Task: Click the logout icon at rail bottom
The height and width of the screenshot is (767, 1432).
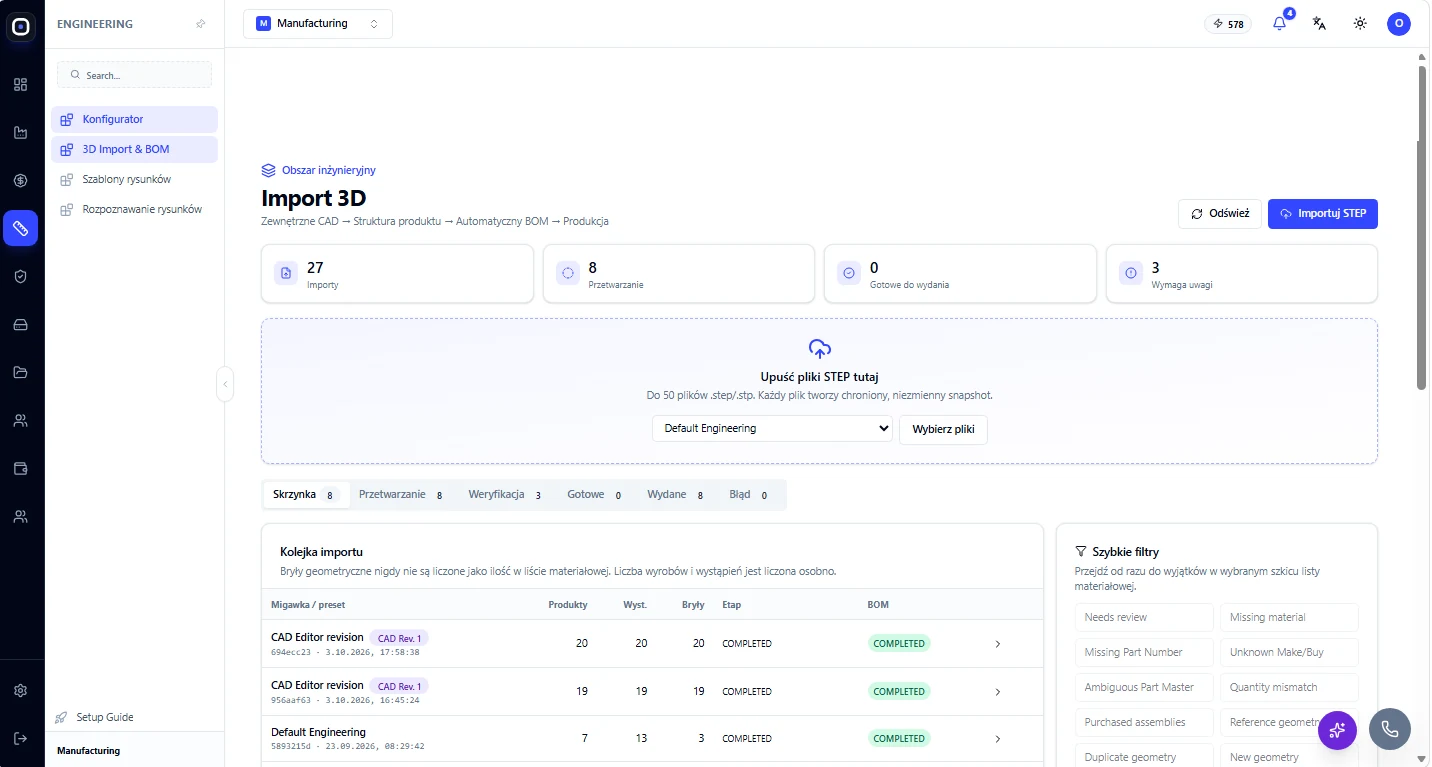Action: 20,738
